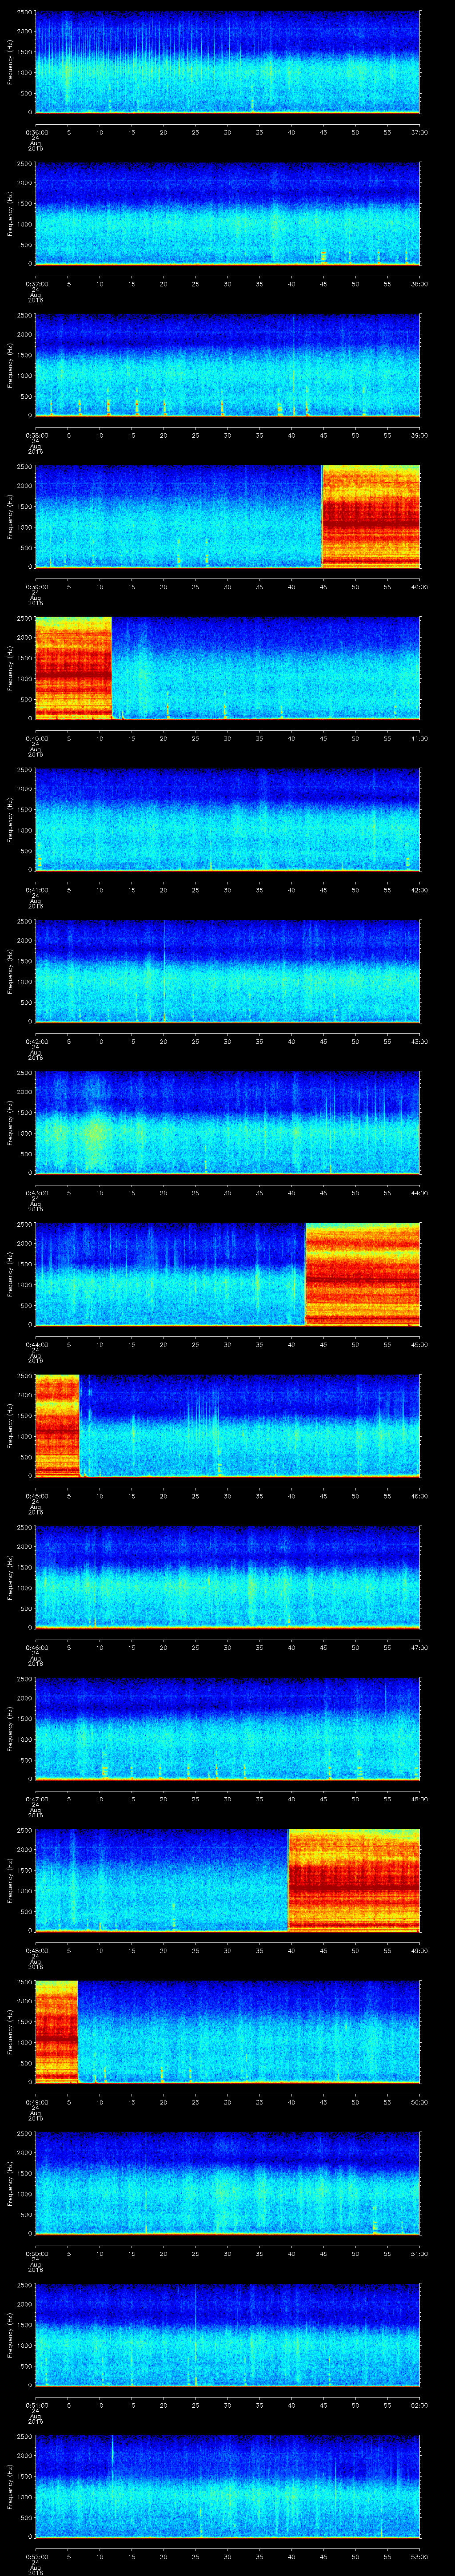Select the 0:50:00 spectrogram panel
Screen dimensions: 455x2576
(227, 2182)
